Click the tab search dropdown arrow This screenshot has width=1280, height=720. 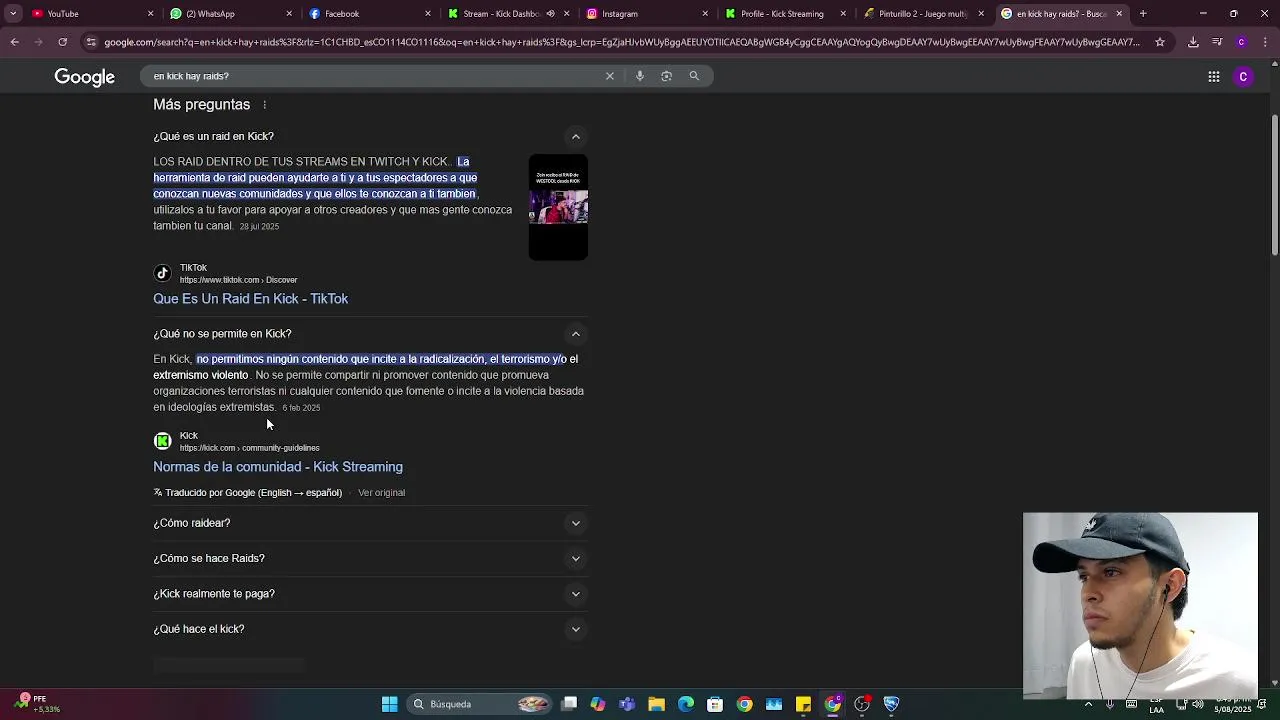(13, 14)
